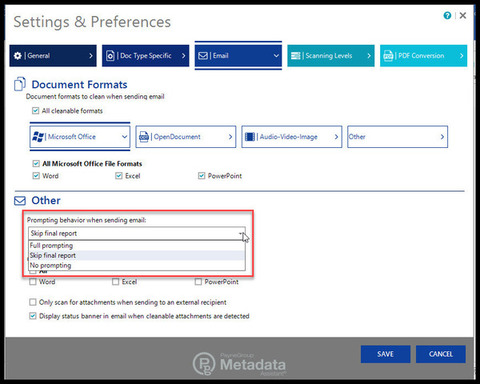Click the CANCEL button
This screenshot has height=384, width=480.
pyautogui.click(x=441, y=354)
